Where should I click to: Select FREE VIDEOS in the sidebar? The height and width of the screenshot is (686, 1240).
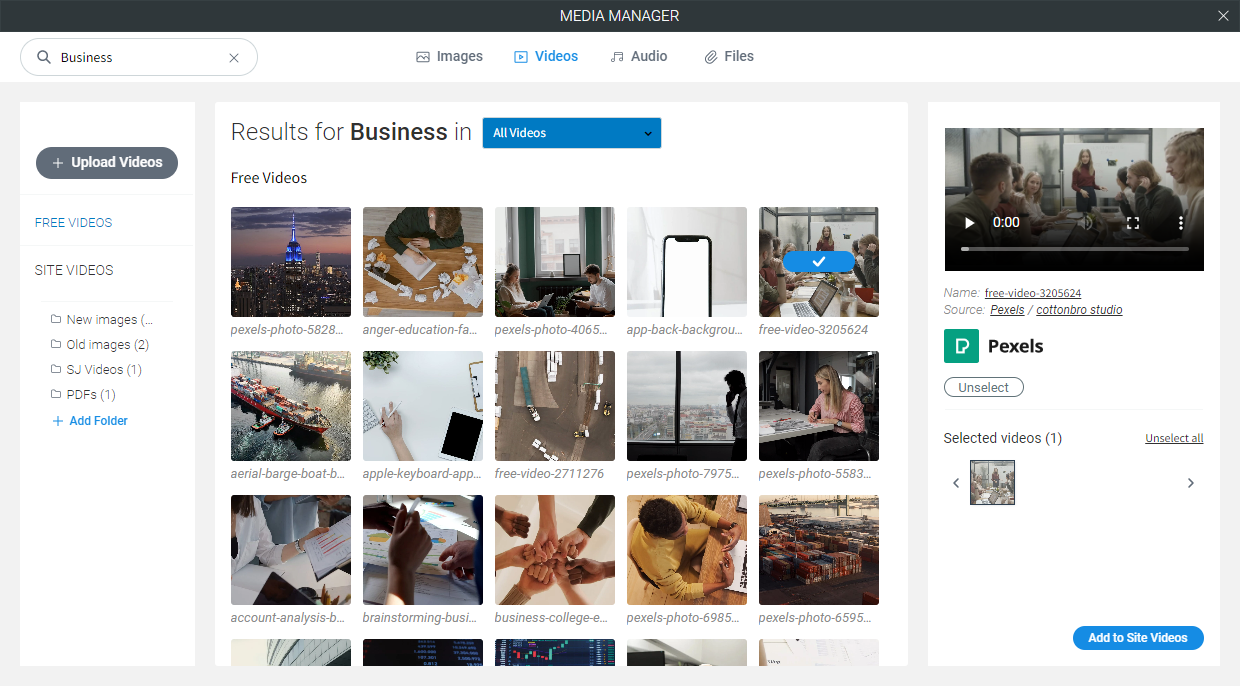(x=73, y=222)
